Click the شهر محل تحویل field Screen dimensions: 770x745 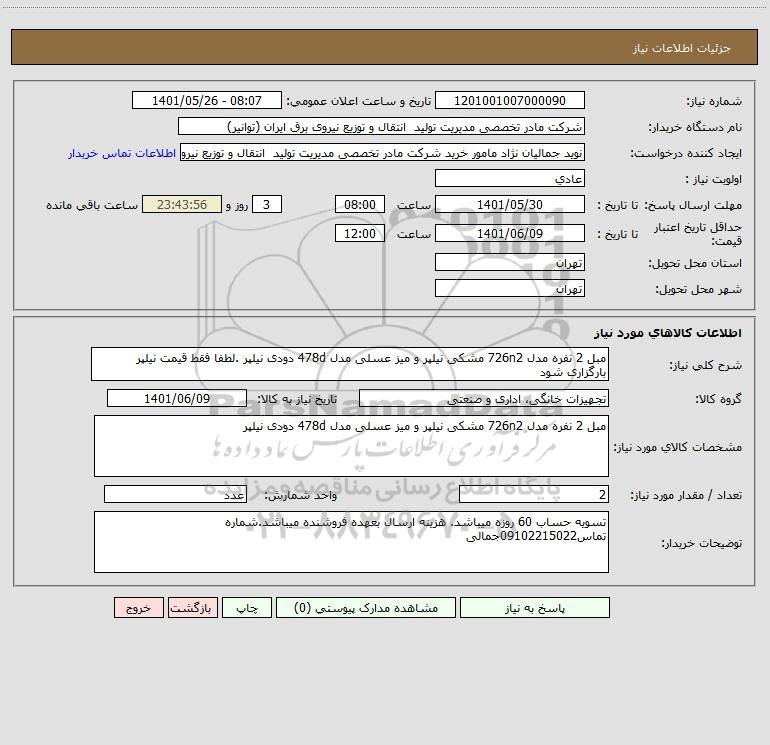click(510, 288)
